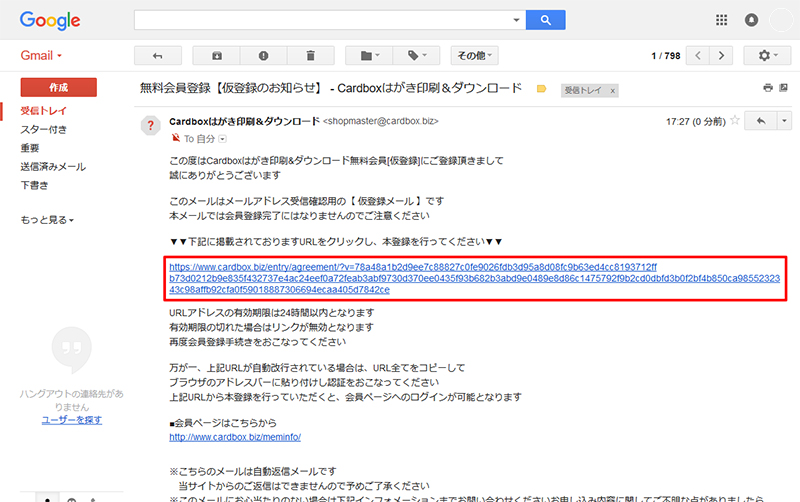800x502 pixels.
Task: Open the Move to folder menu
Action: (x=369, y=56)
